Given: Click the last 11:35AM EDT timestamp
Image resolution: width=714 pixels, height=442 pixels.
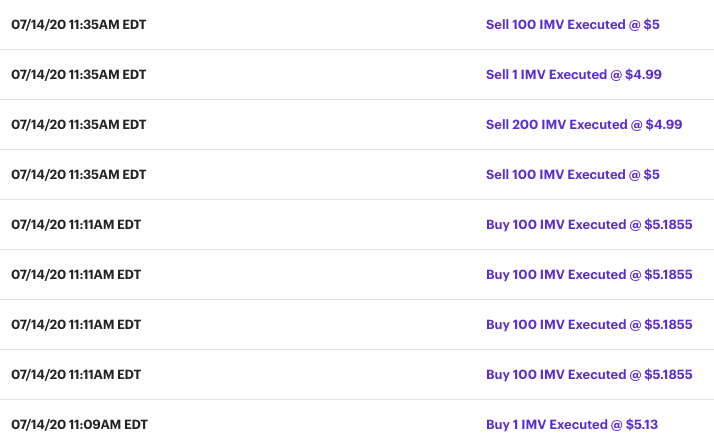Looking at the screenshot, I should point(79,174).
